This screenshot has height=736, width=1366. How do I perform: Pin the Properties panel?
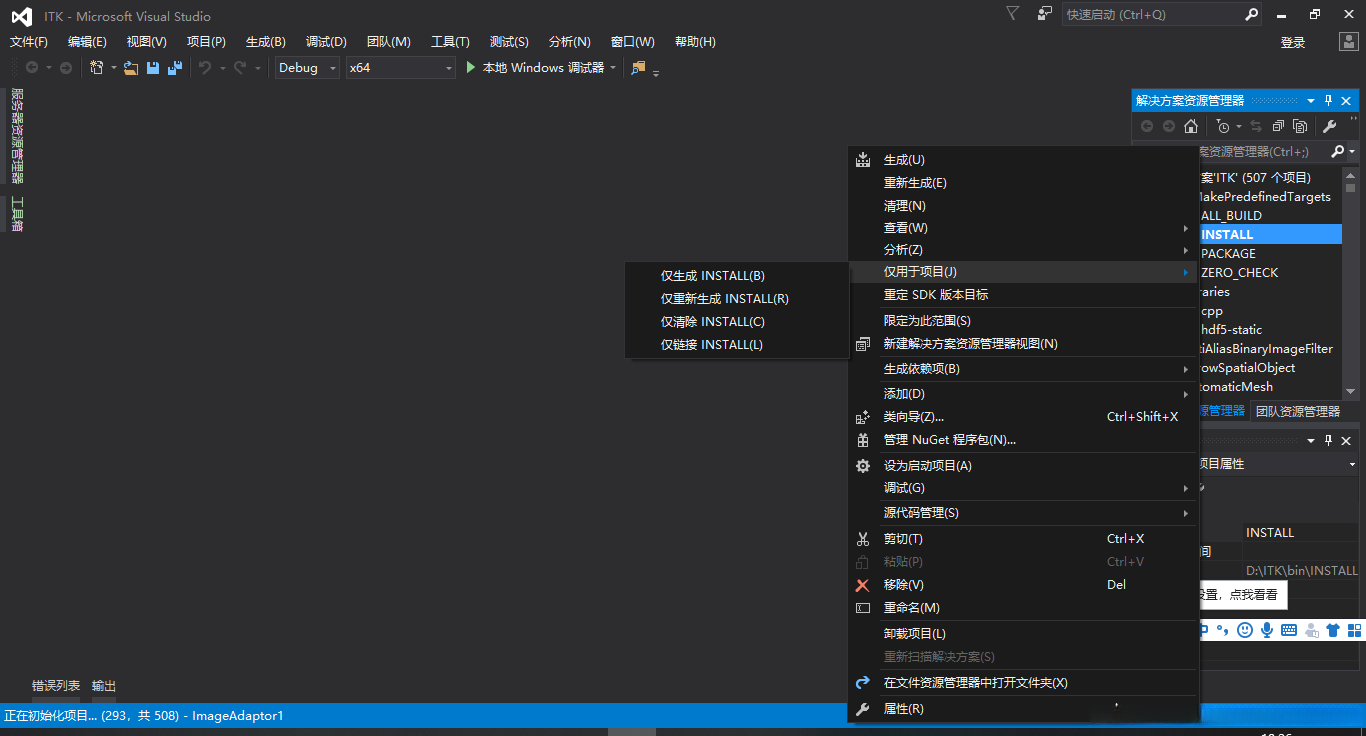coord(1329,441)
